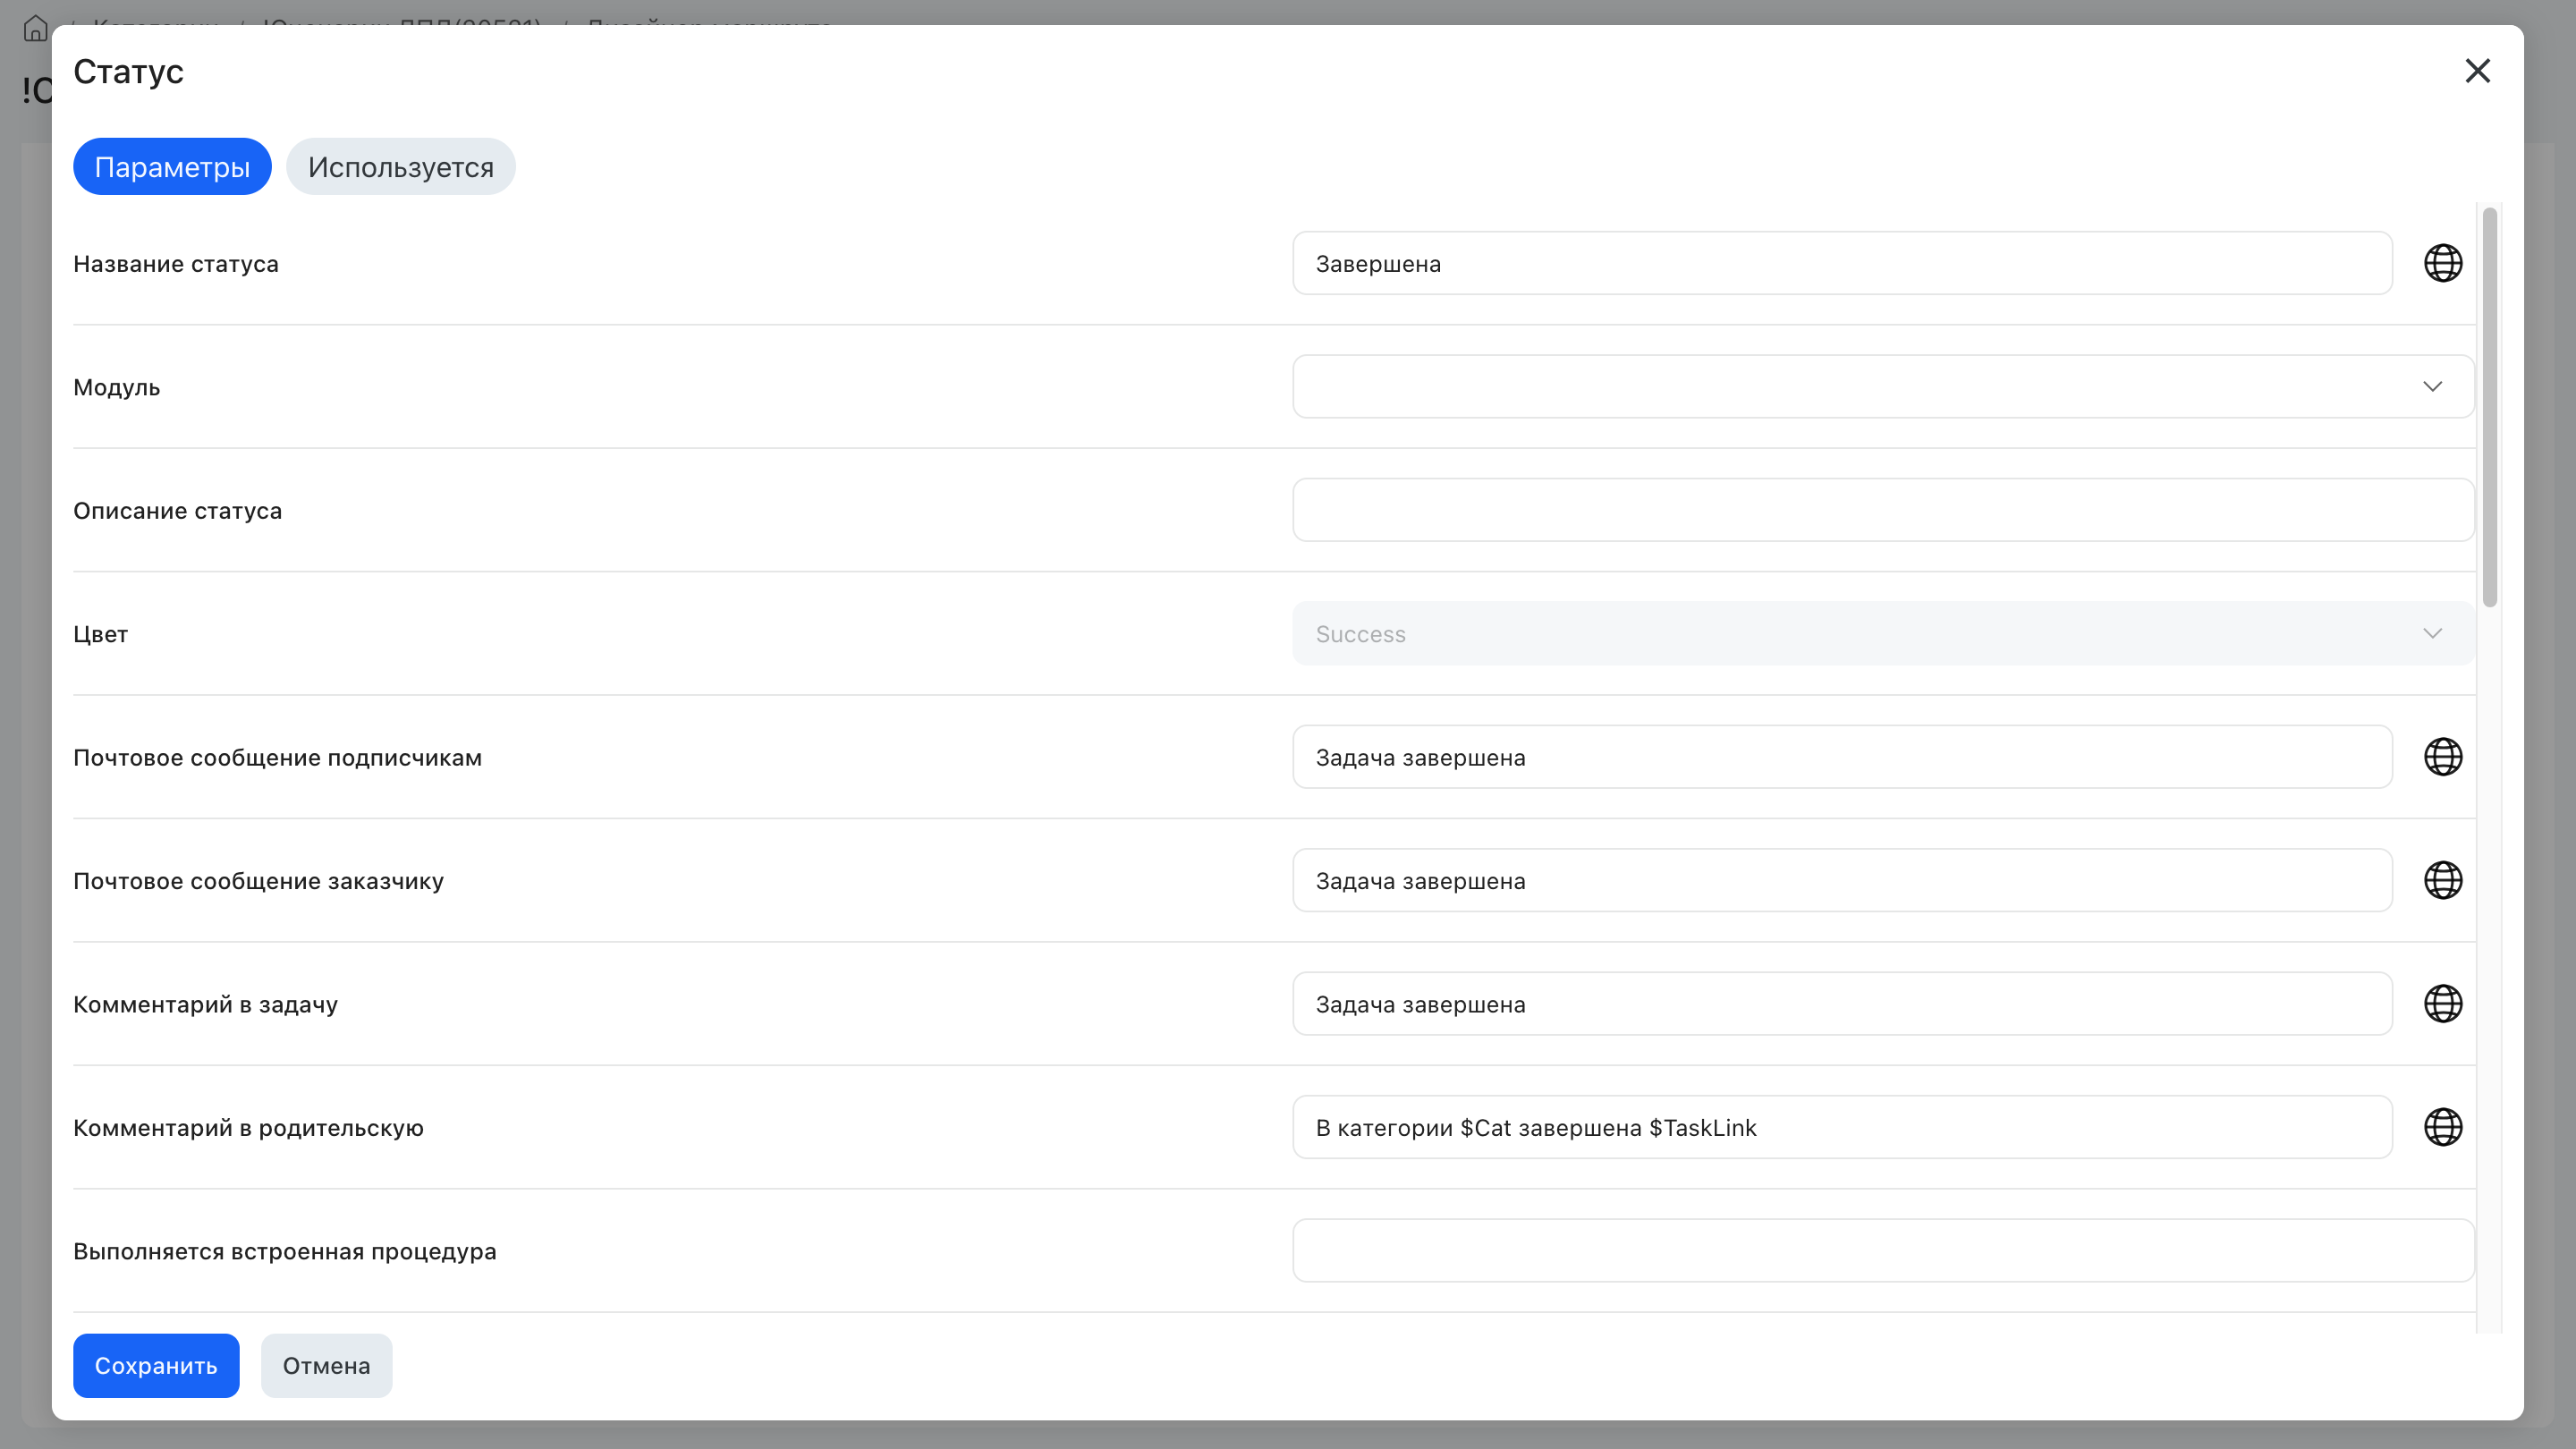Image resolution: width=2576 pixels, height=1449 pixels.
Task: Open the Цвет Success dropdown
Action: pos(1883,633)
